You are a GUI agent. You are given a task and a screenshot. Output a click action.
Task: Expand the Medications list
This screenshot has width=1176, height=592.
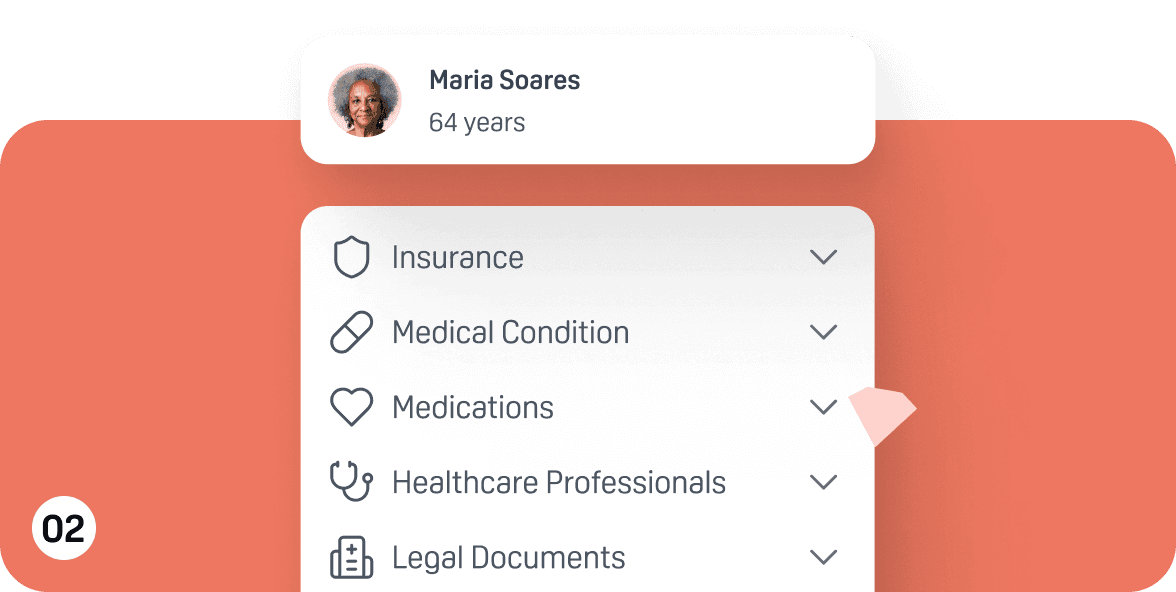[823, 406]
